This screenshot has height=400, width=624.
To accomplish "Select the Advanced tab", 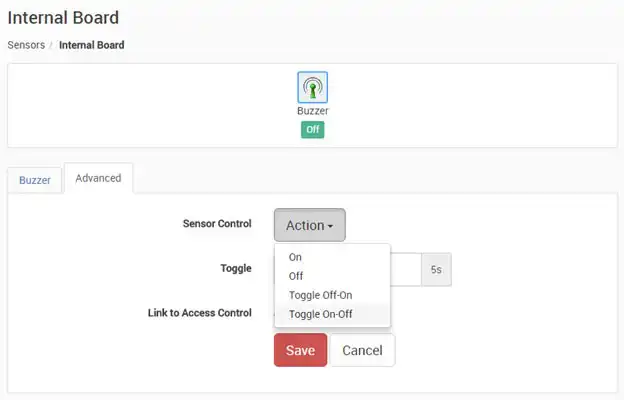I will click(98, 178).
